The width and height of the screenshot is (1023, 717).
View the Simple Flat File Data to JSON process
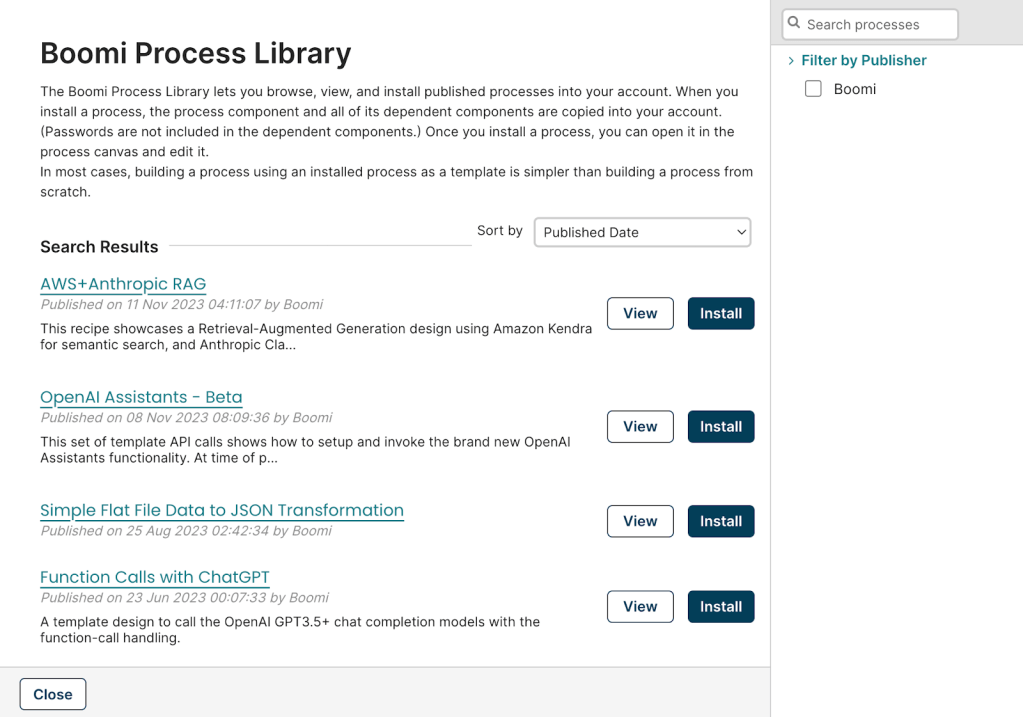639,521
